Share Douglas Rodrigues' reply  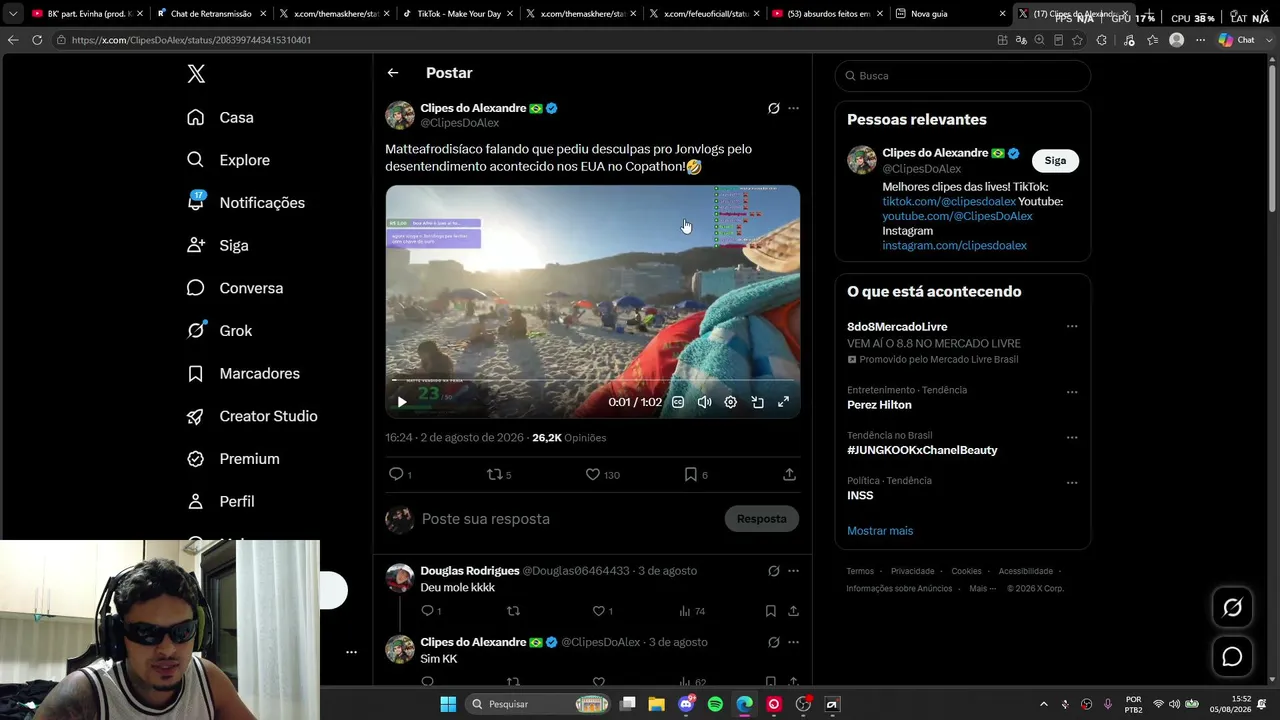[x=793, y=611]
